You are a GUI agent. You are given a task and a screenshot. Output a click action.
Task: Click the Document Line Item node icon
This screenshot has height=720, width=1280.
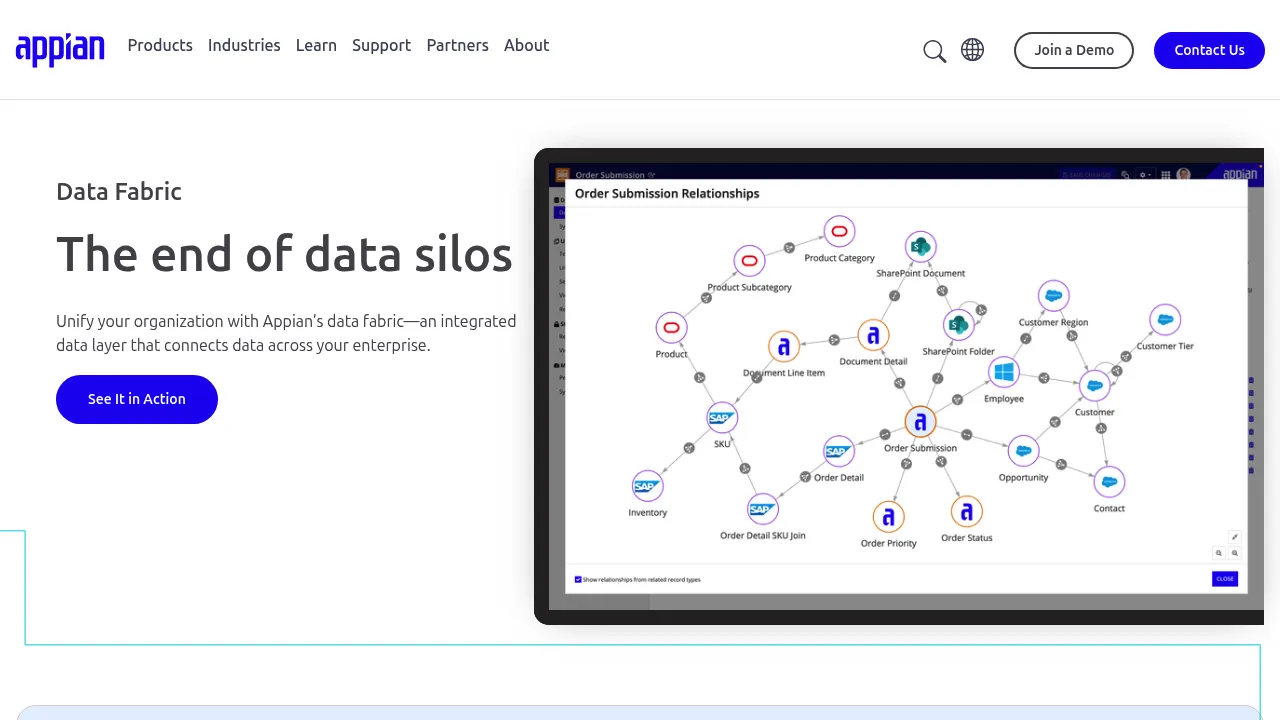click(x=784, y=347)
